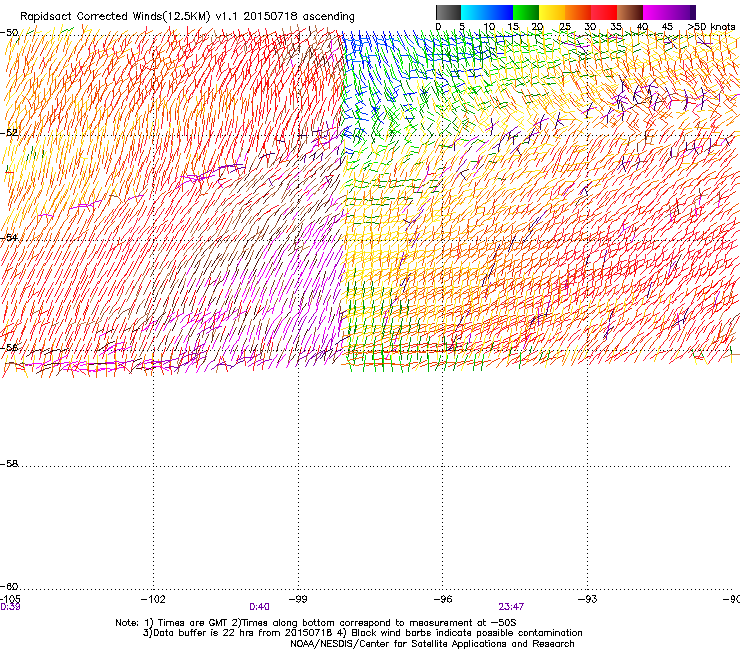Click the '25' label under the color scale

[565, 26]
